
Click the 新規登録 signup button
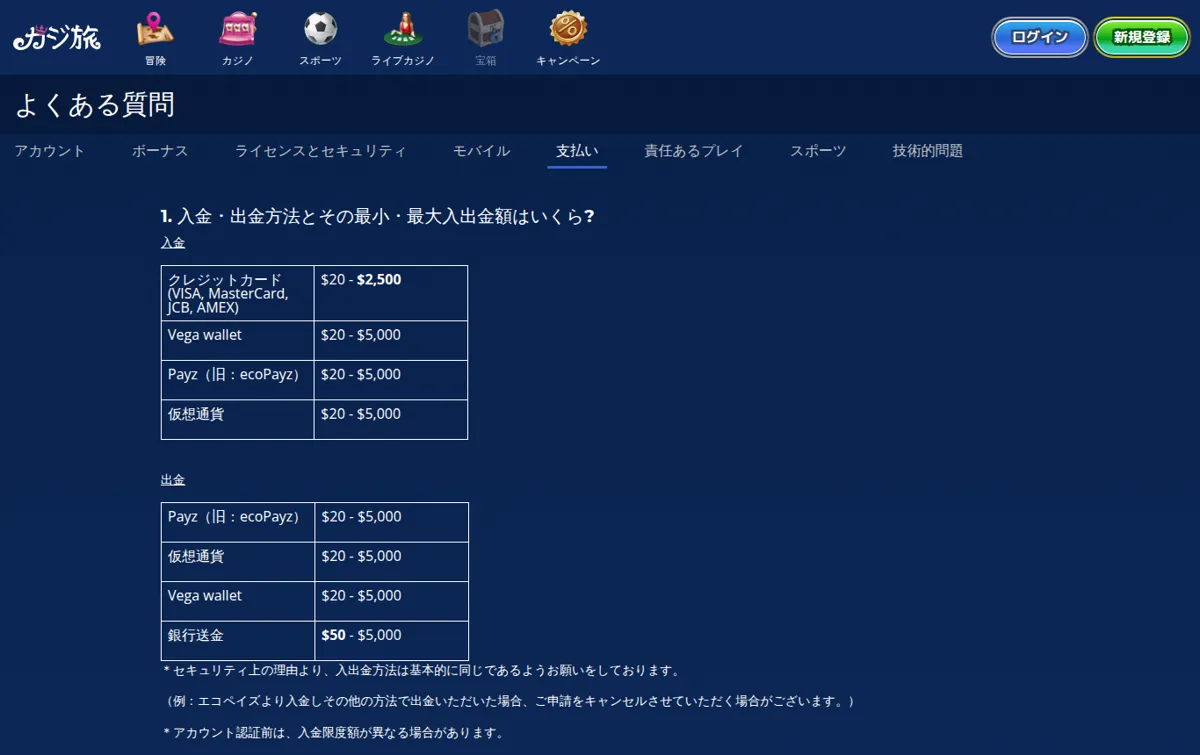click(x=1142, y=38)
